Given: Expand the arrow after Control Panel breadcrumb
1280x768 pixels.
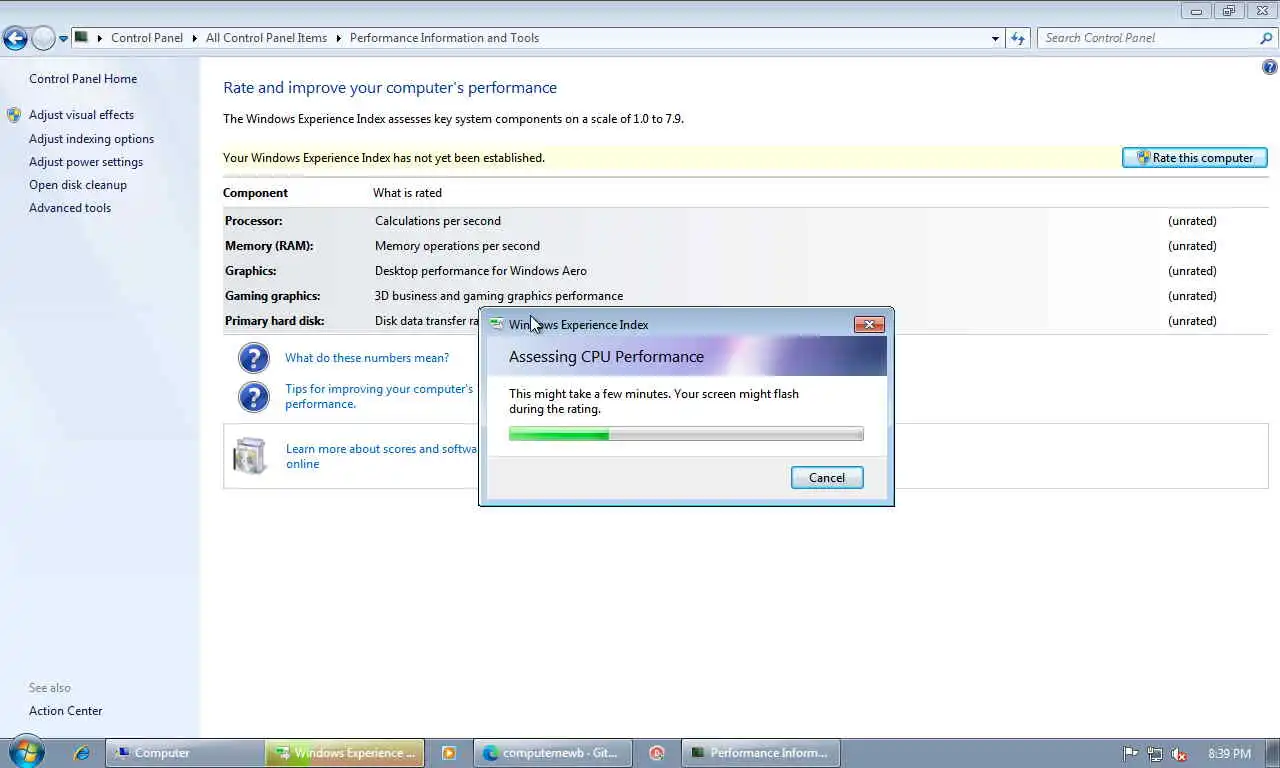Looking at the screenshot, I should (194, 38).
